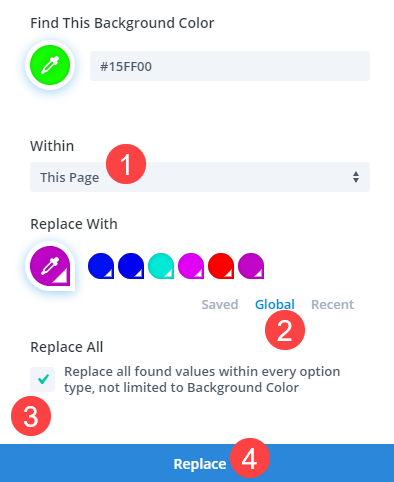Open the green eyedropper color picker
The height and width of the screenshot is (482, 394).
(x=50, y=65)
